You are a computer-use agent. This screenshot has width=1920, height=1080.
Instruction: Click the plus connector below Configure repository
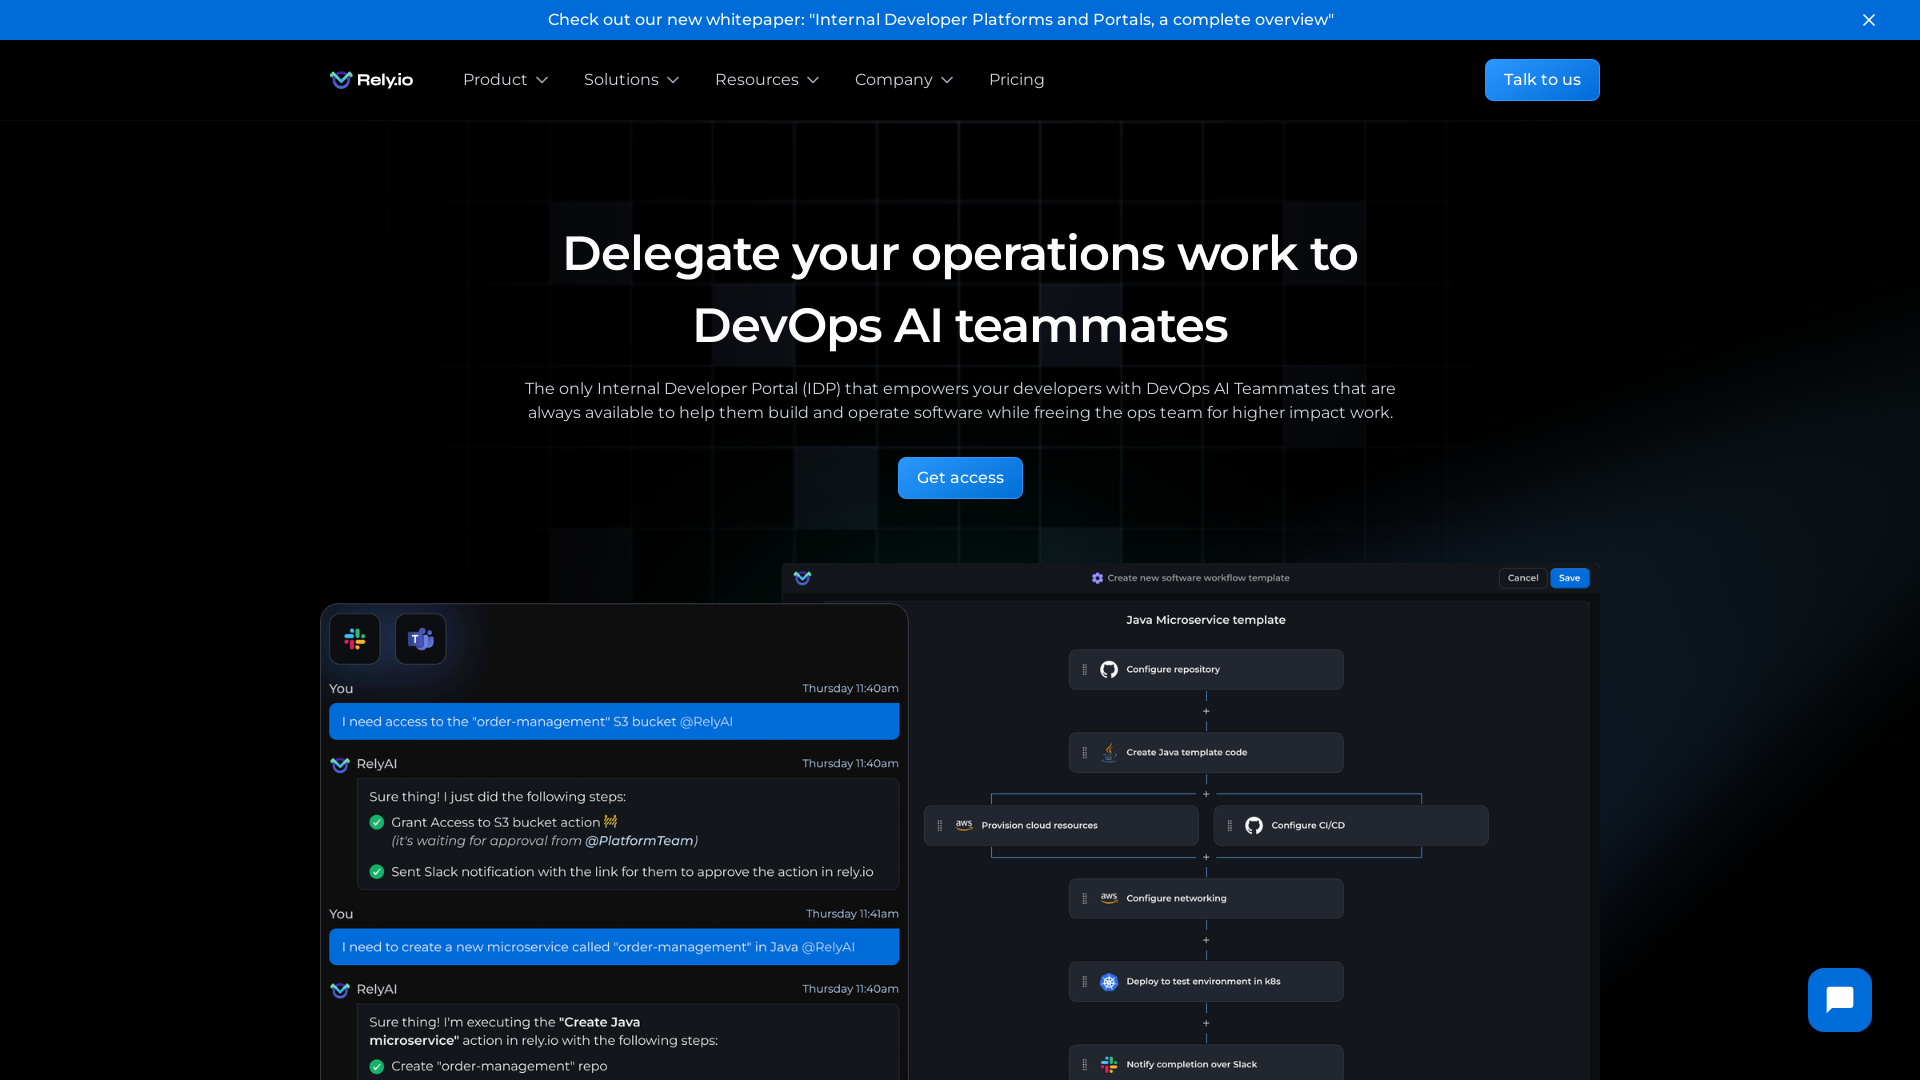(x=1206, y=711)
